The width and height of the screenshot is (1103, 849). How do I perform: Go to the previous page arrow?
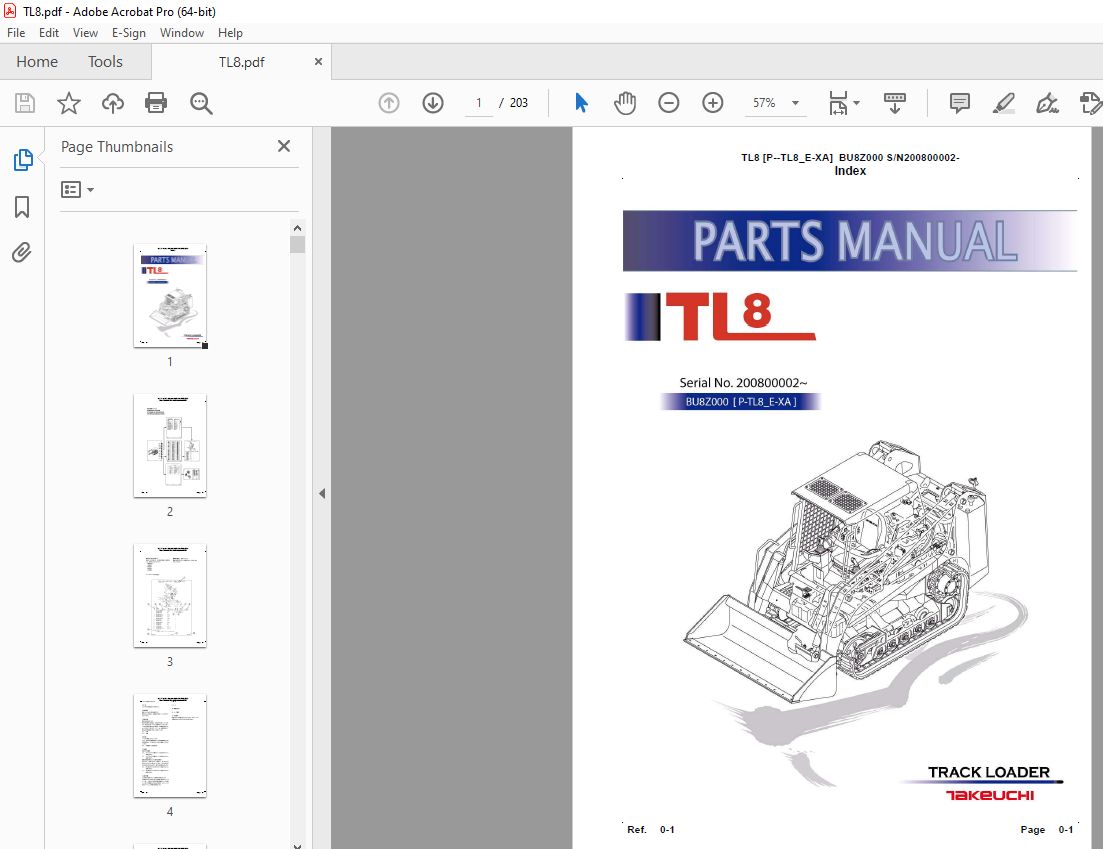pos(389,103)
